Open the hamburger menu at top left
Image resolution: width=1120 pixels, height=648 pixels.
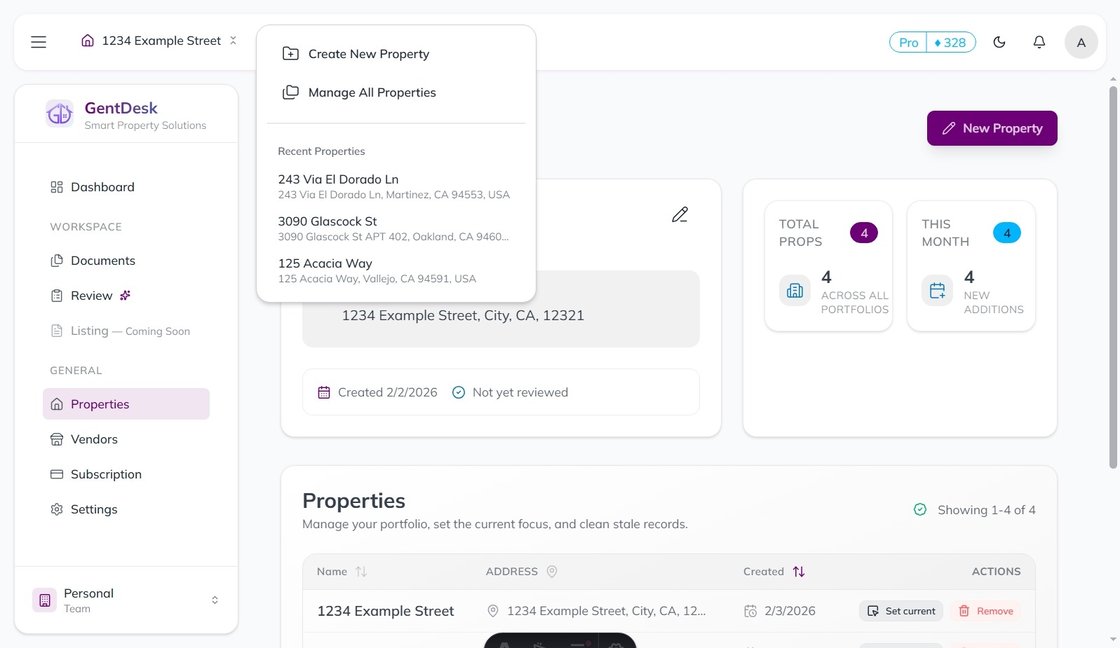(38, 41)
